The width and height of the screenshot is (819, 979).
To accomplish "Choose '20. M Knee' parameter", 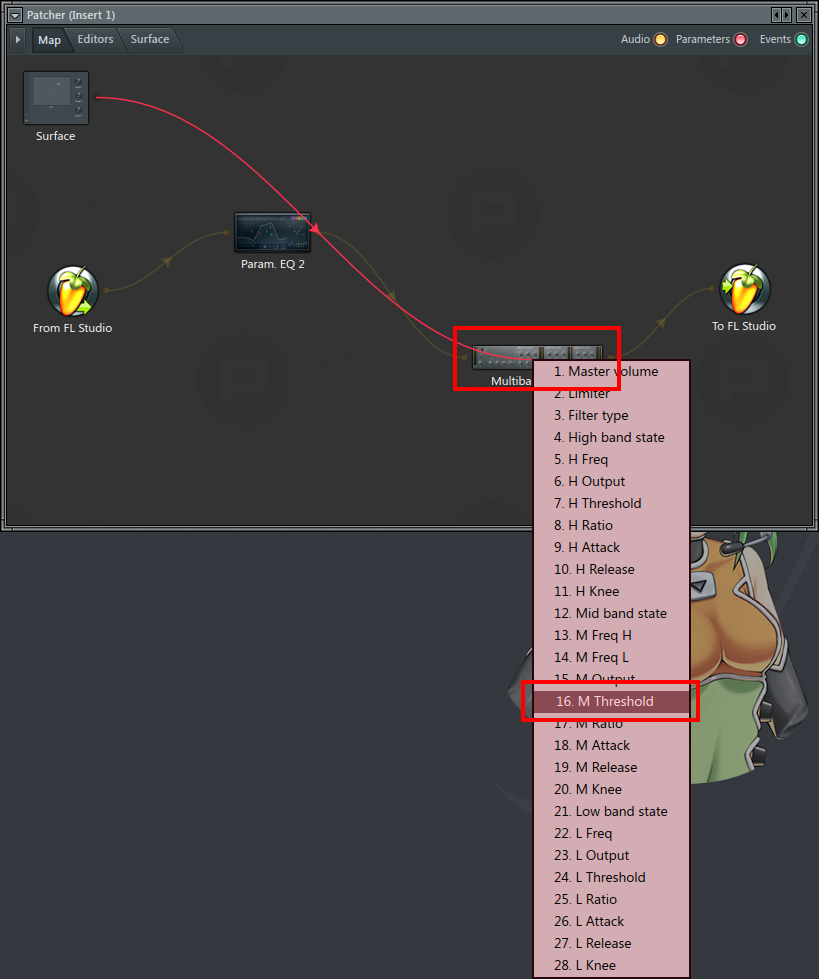I will click(612, 789).
